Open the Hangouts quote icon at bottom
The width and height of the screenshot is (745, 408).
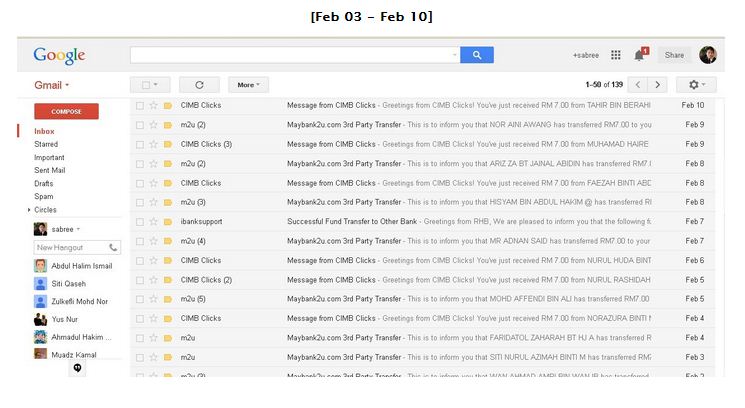pos(77,368)
